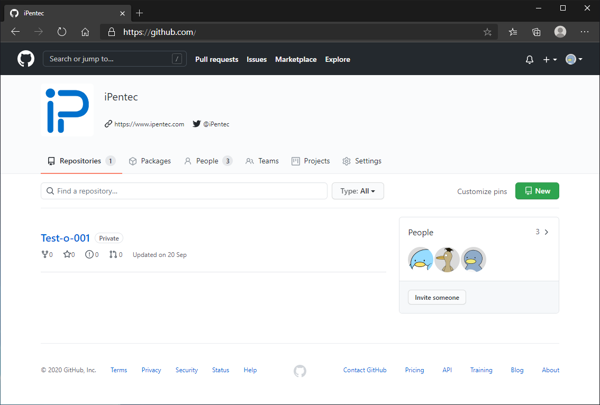Click the People 3 chevron arrow
The image size is (600, 405).
click(x=546, y=232)
